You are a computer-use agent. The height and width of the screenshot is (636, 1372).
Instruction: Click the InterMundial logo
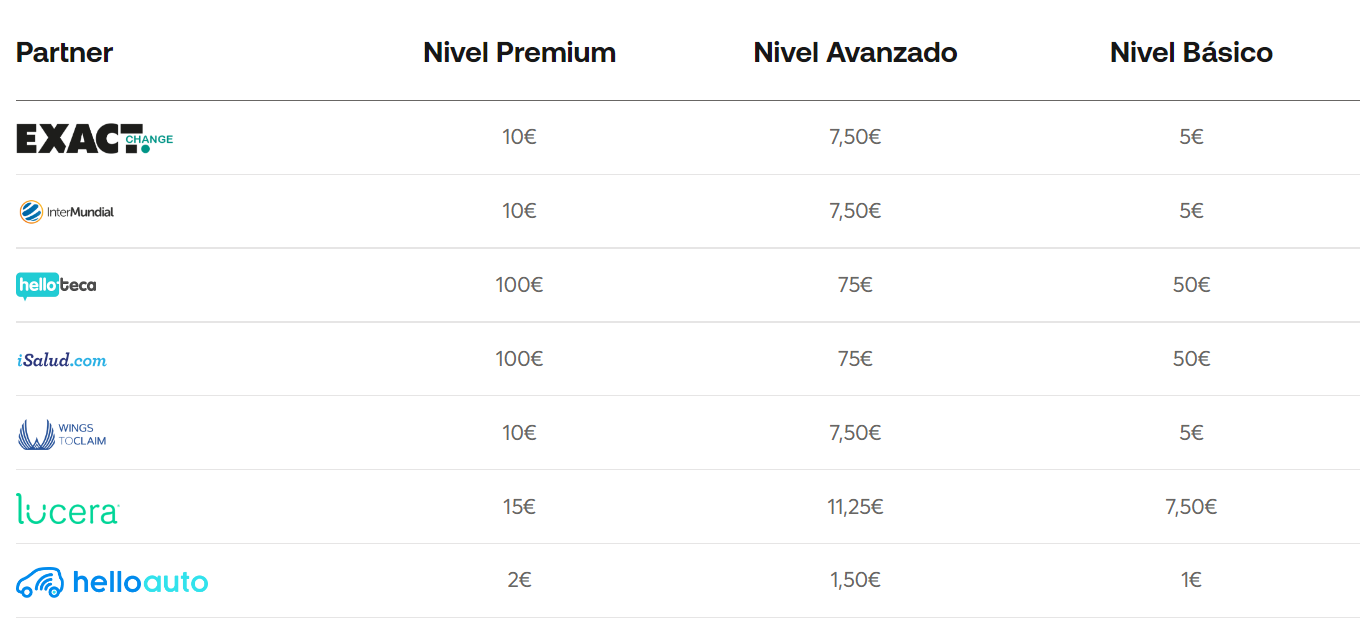click(66, 212)
